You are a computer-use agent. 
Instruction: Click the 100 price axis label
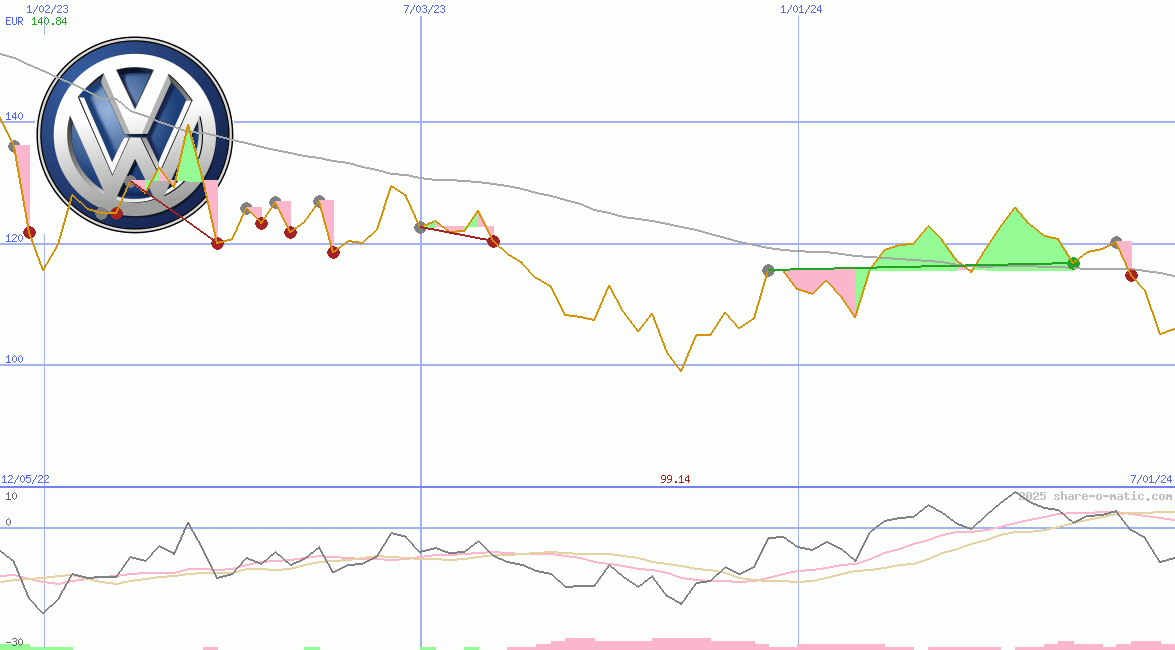(14, 359)
